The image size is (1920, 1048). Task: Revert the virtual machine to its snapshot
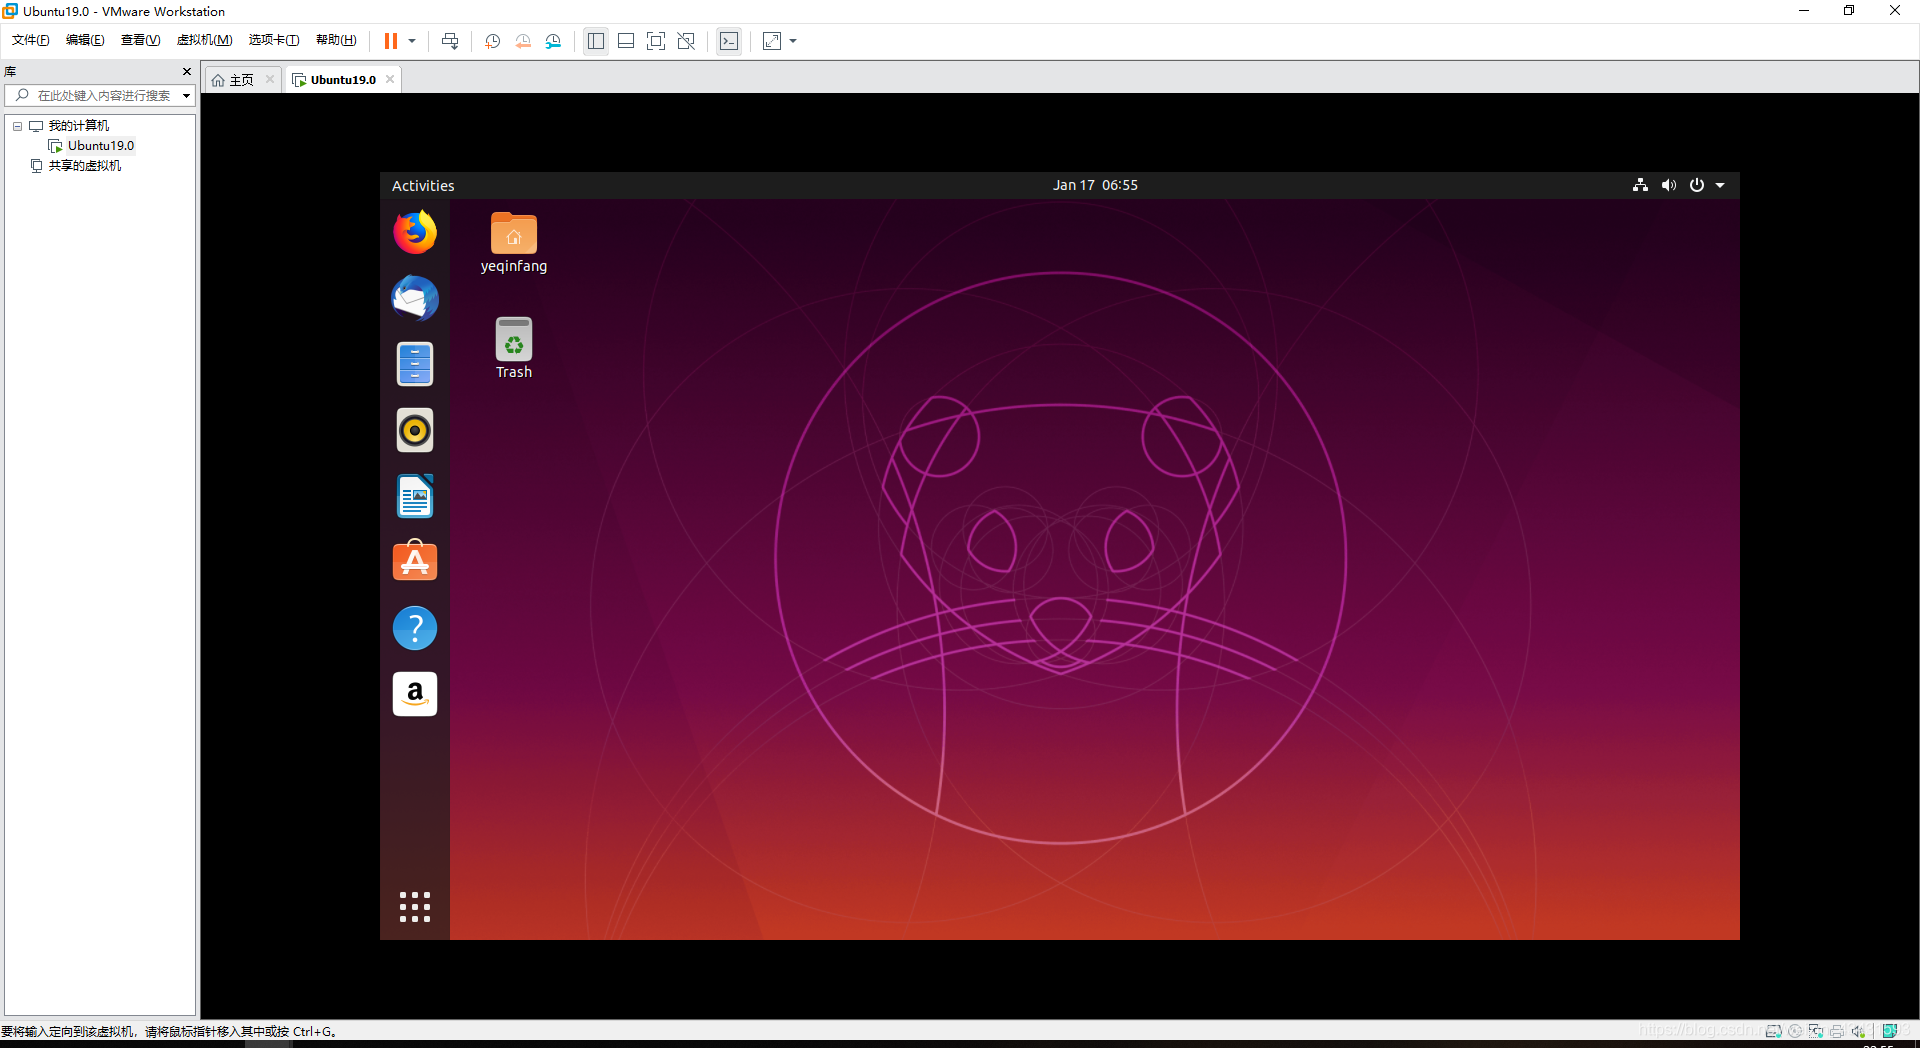click(523, 41)
